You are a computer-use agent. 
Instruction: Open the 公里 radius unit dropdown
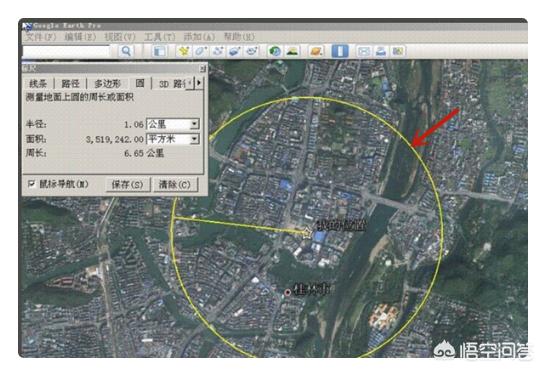point(173,124)
